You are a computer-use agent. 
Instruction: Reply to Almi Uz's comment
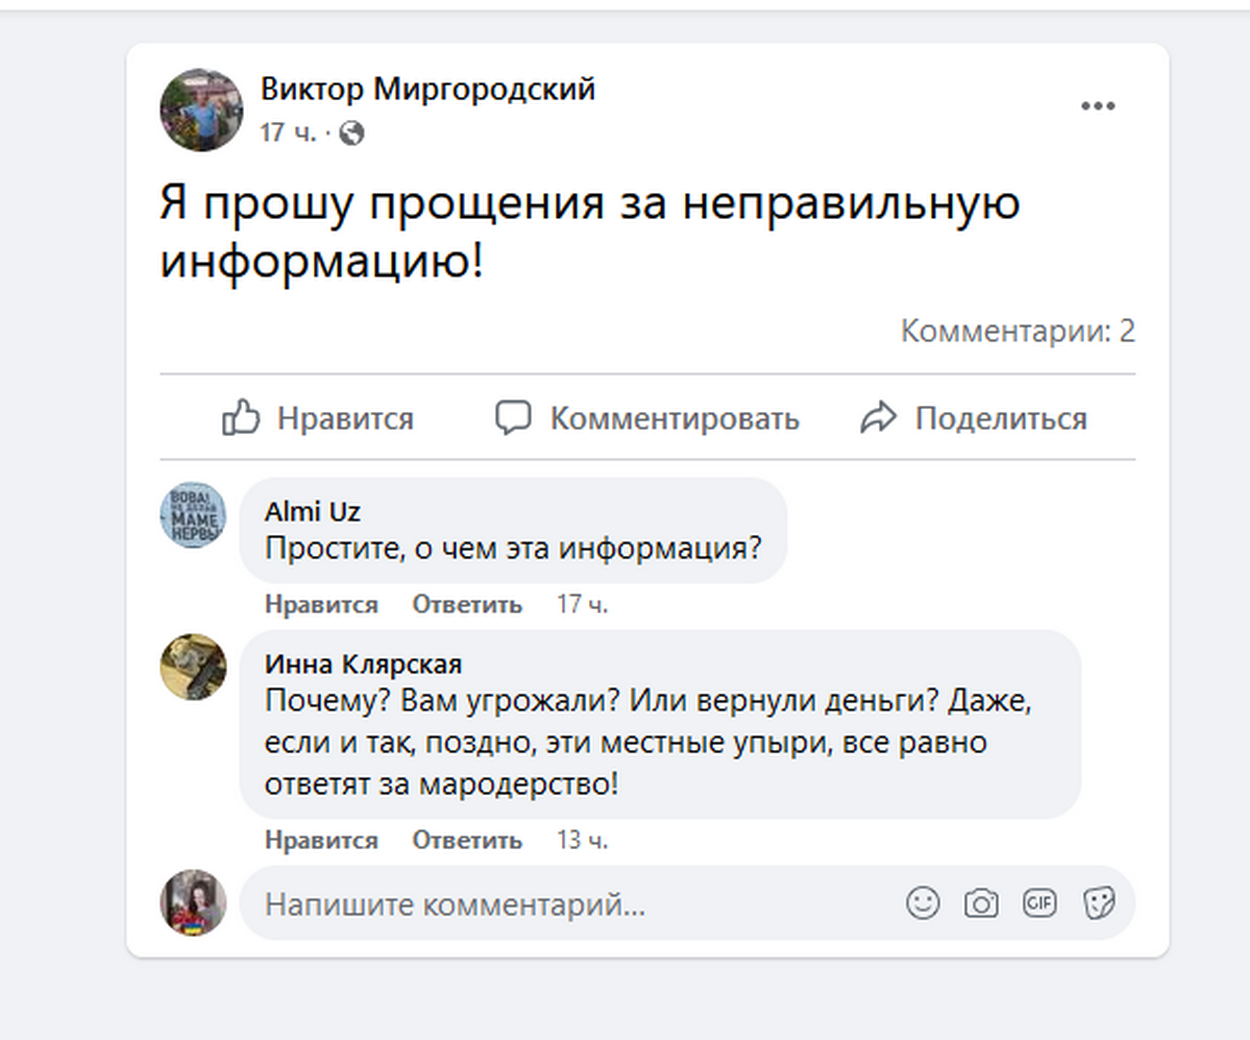[467, 604]
